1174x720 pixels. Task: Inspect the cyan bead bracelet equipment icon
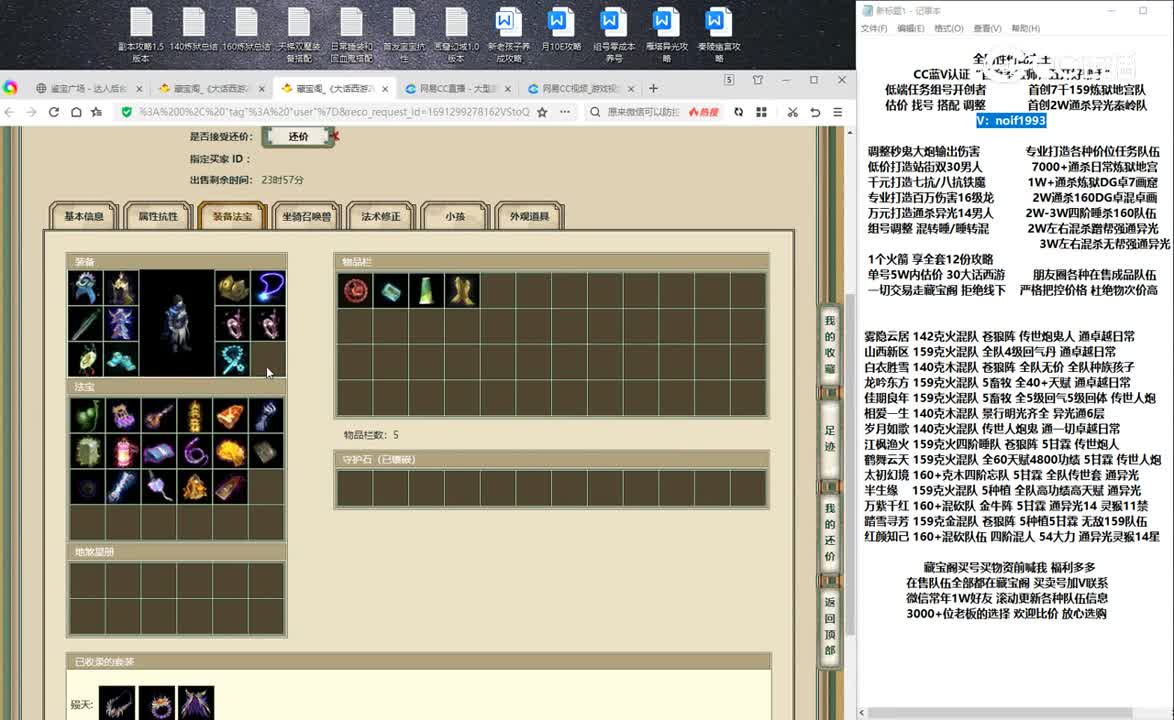pyautogui.click(x=233, y=360)
